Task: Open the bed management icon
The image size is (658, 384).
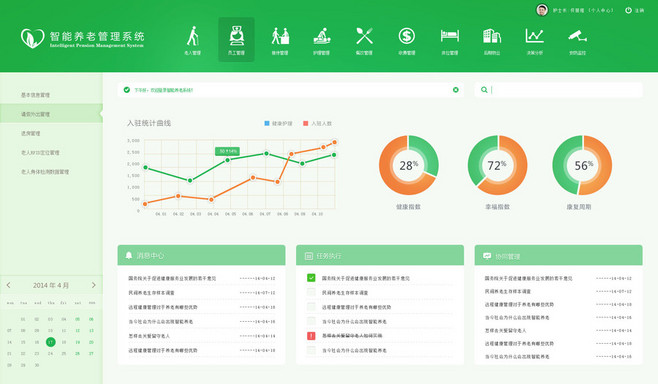Action: (x=449, y=36)
